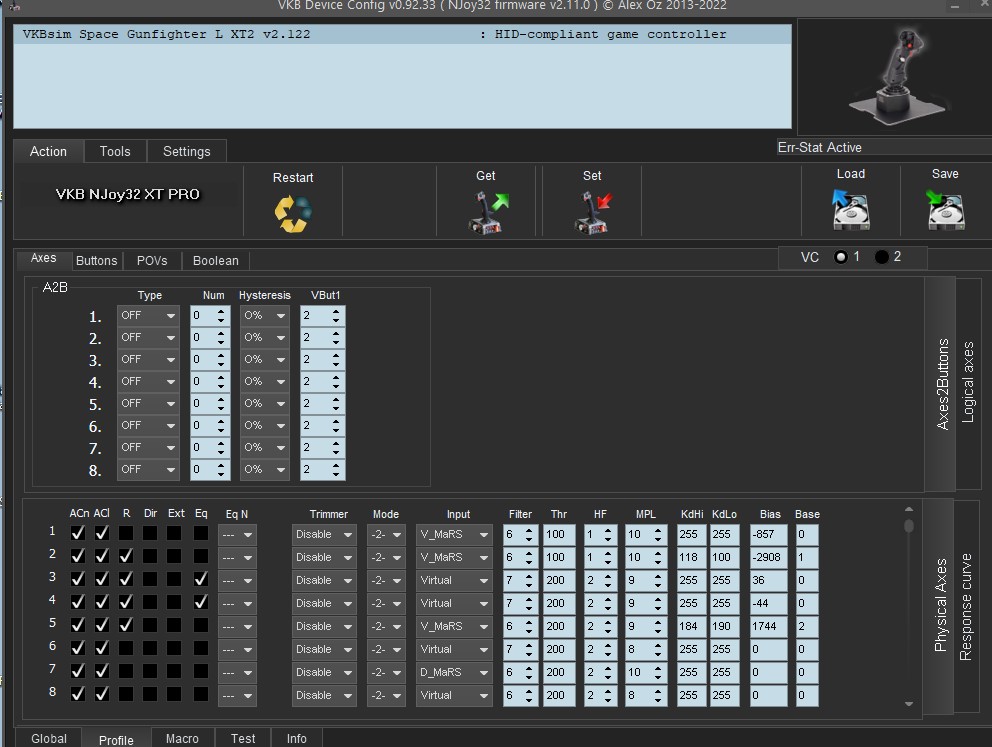
Task: Toggle Ext checkbox for axis 6
Action: coord(174,648)
